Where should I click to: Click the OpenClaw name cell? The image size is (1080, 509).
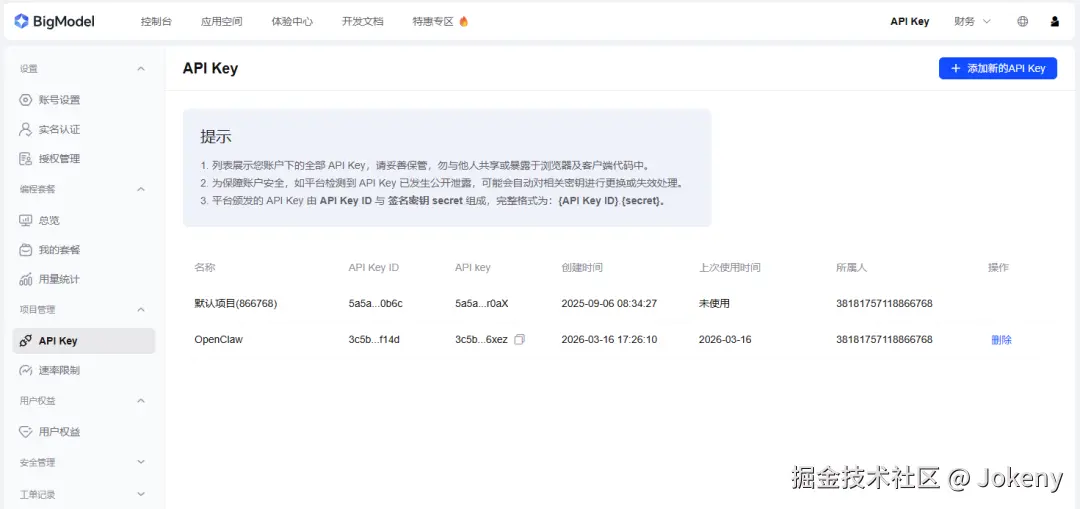pos(218,340)
